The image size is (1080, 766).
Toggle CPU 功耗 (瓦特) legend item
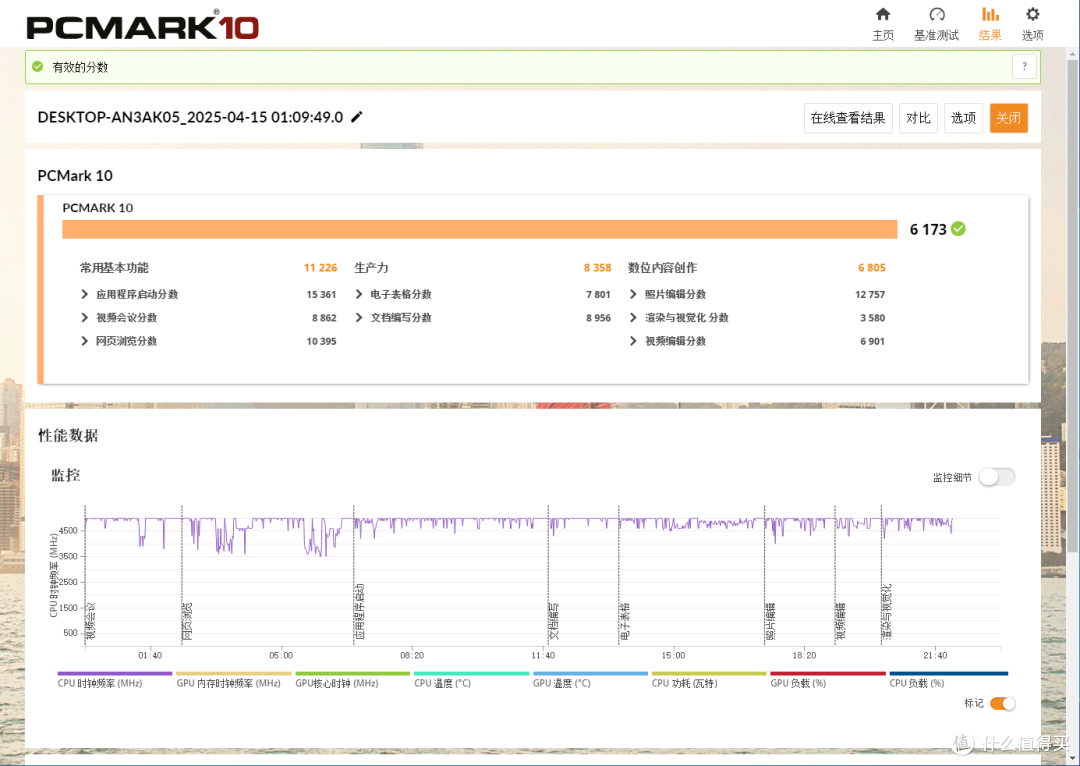click(x=709, y=679)
